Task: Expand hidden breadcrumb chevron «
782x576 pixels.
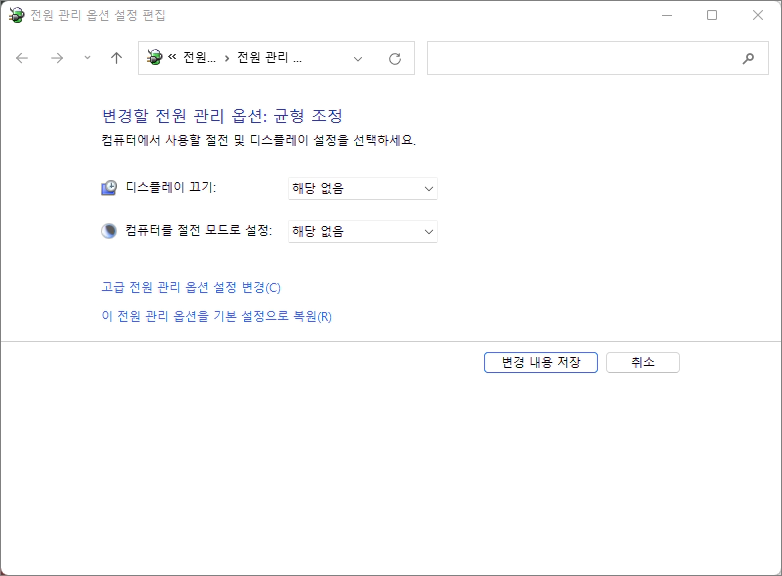Action: (x=172, y=57)
